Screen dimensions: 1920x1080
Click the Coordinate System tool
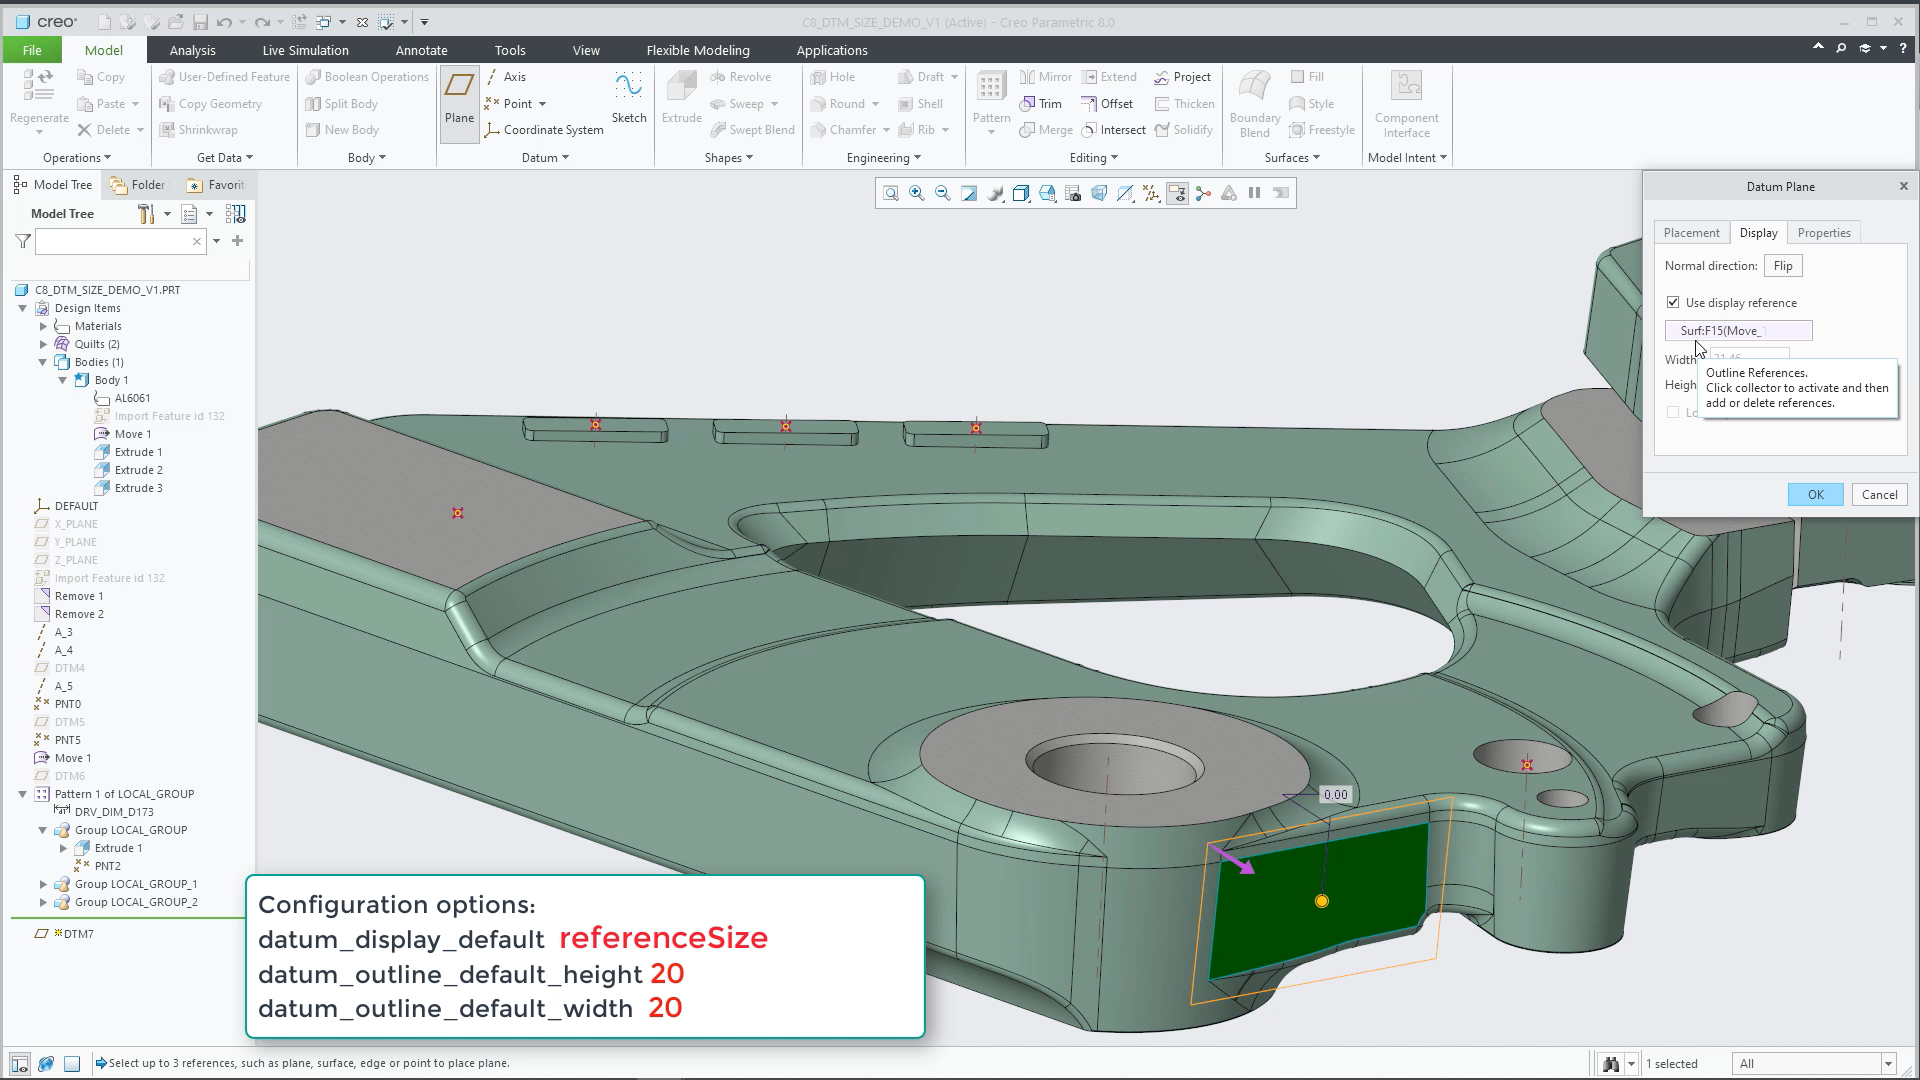[x=544, y=130]
